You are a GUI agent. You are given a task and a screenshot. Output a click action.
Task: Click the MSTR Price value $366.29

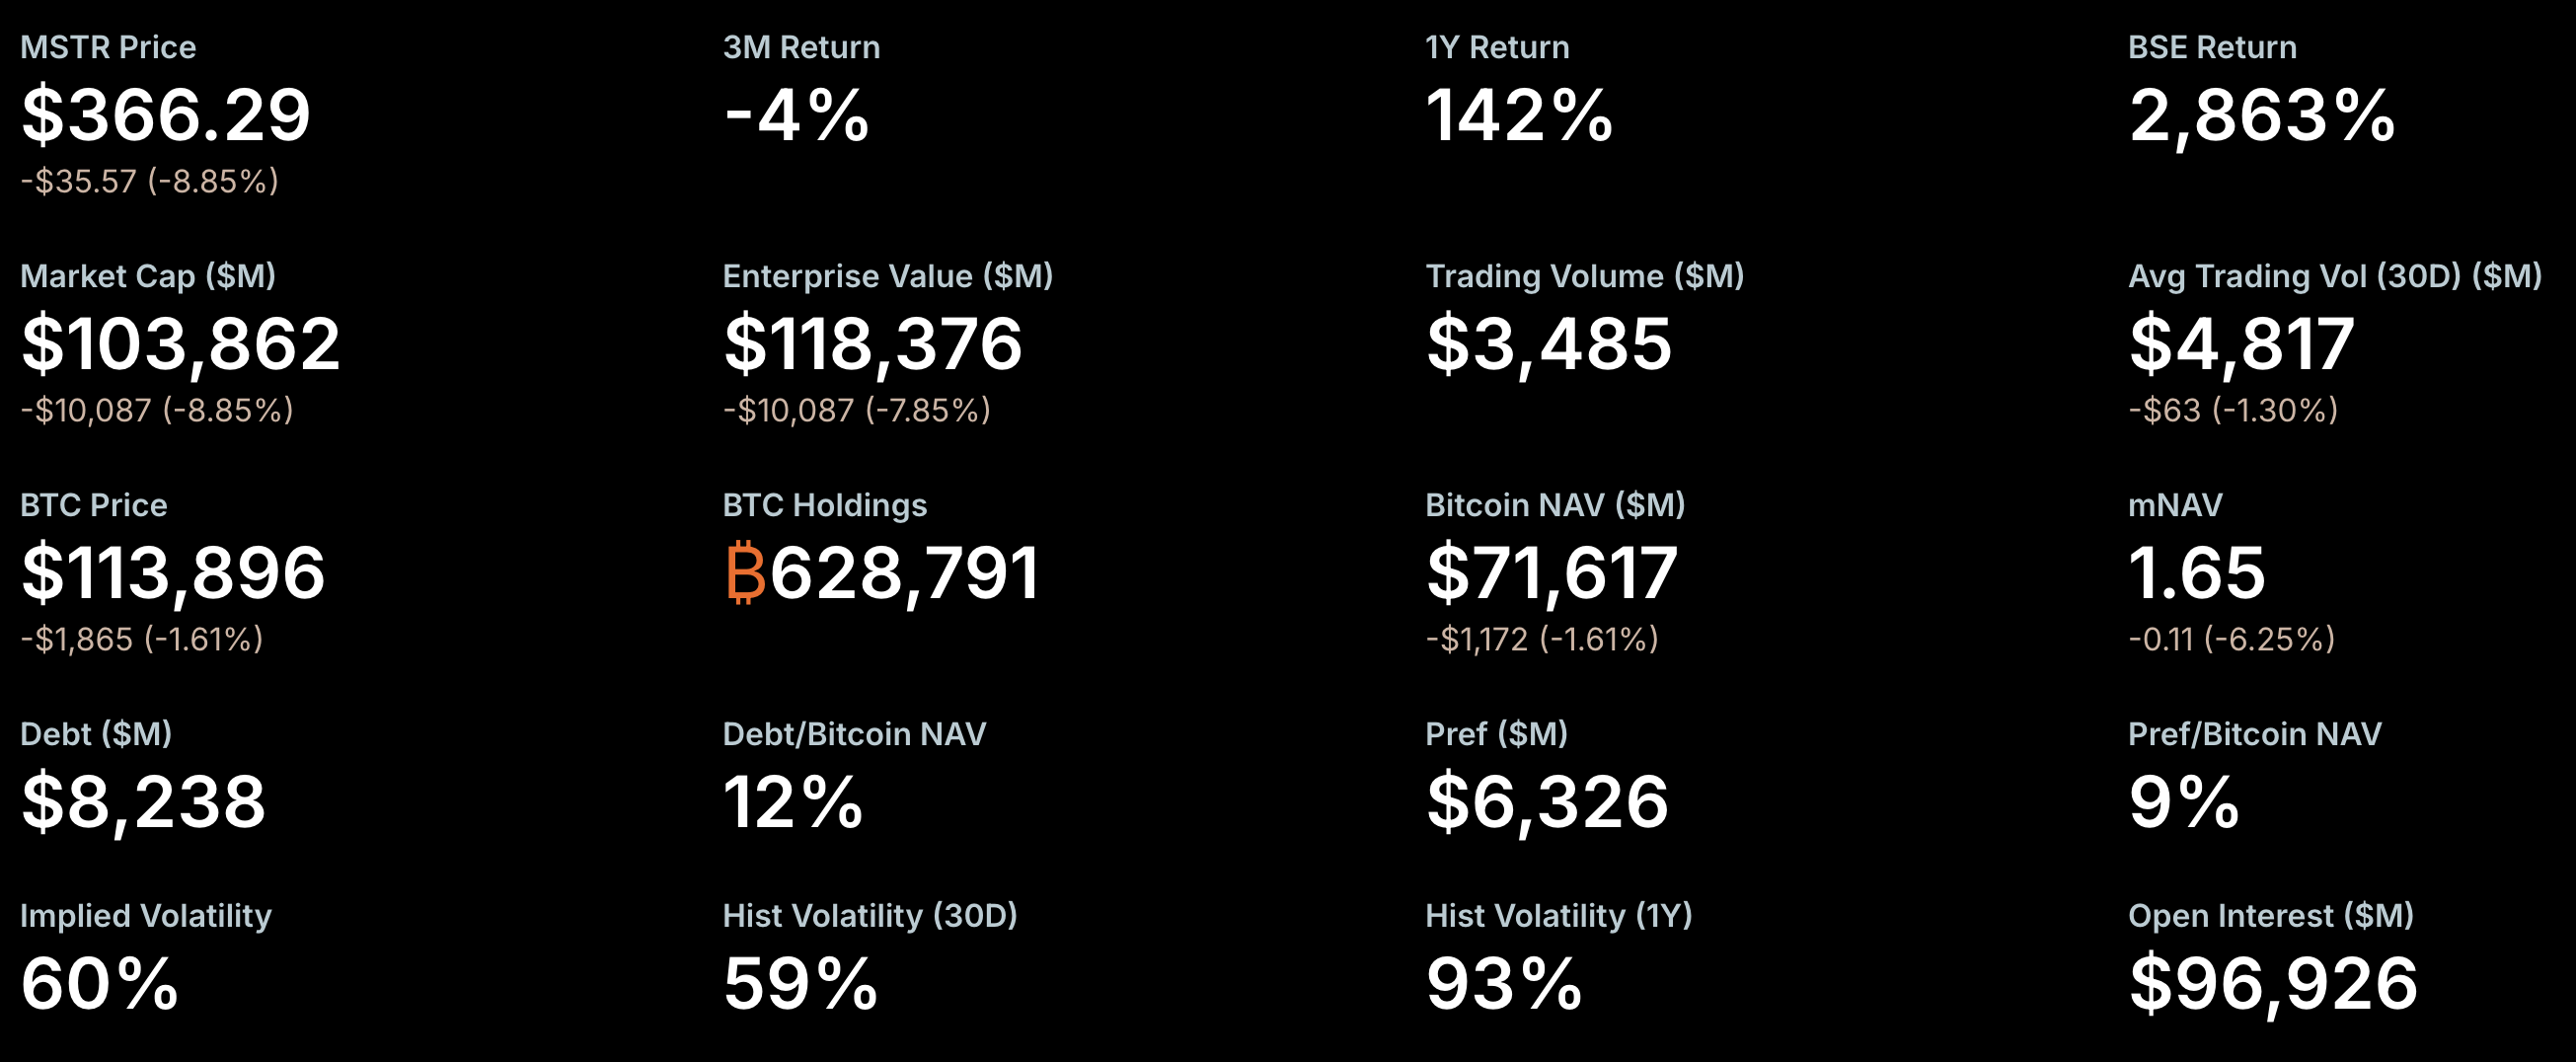click(166, 115)
